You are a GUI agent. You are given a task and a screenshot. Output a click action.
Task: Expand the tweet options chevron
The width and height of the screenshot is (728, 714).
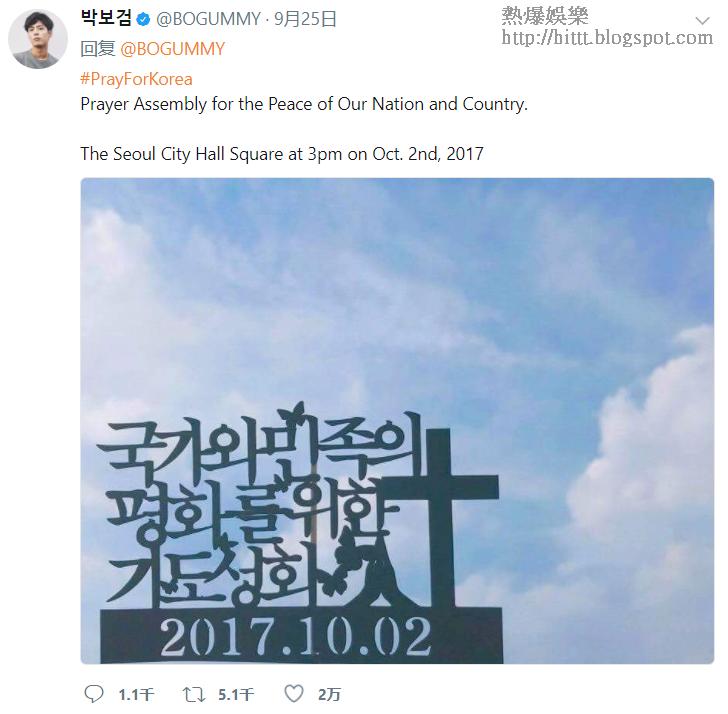pyautogui.click(x=702, y=20)
